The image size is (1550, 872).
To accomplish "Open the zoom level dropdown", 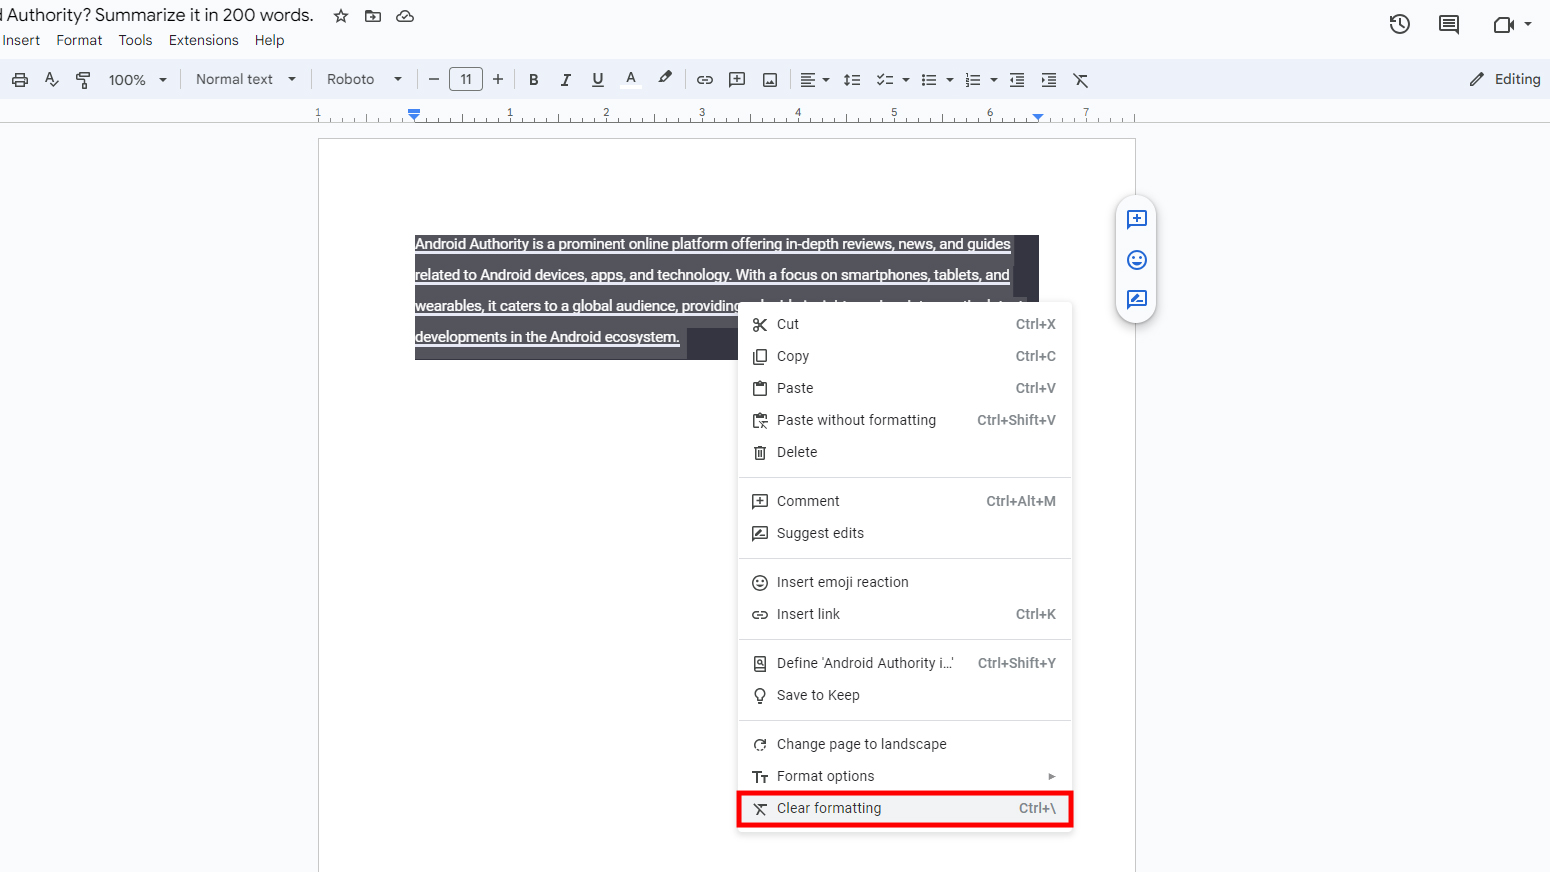I will pyautogui.click(x=137, y=80).
